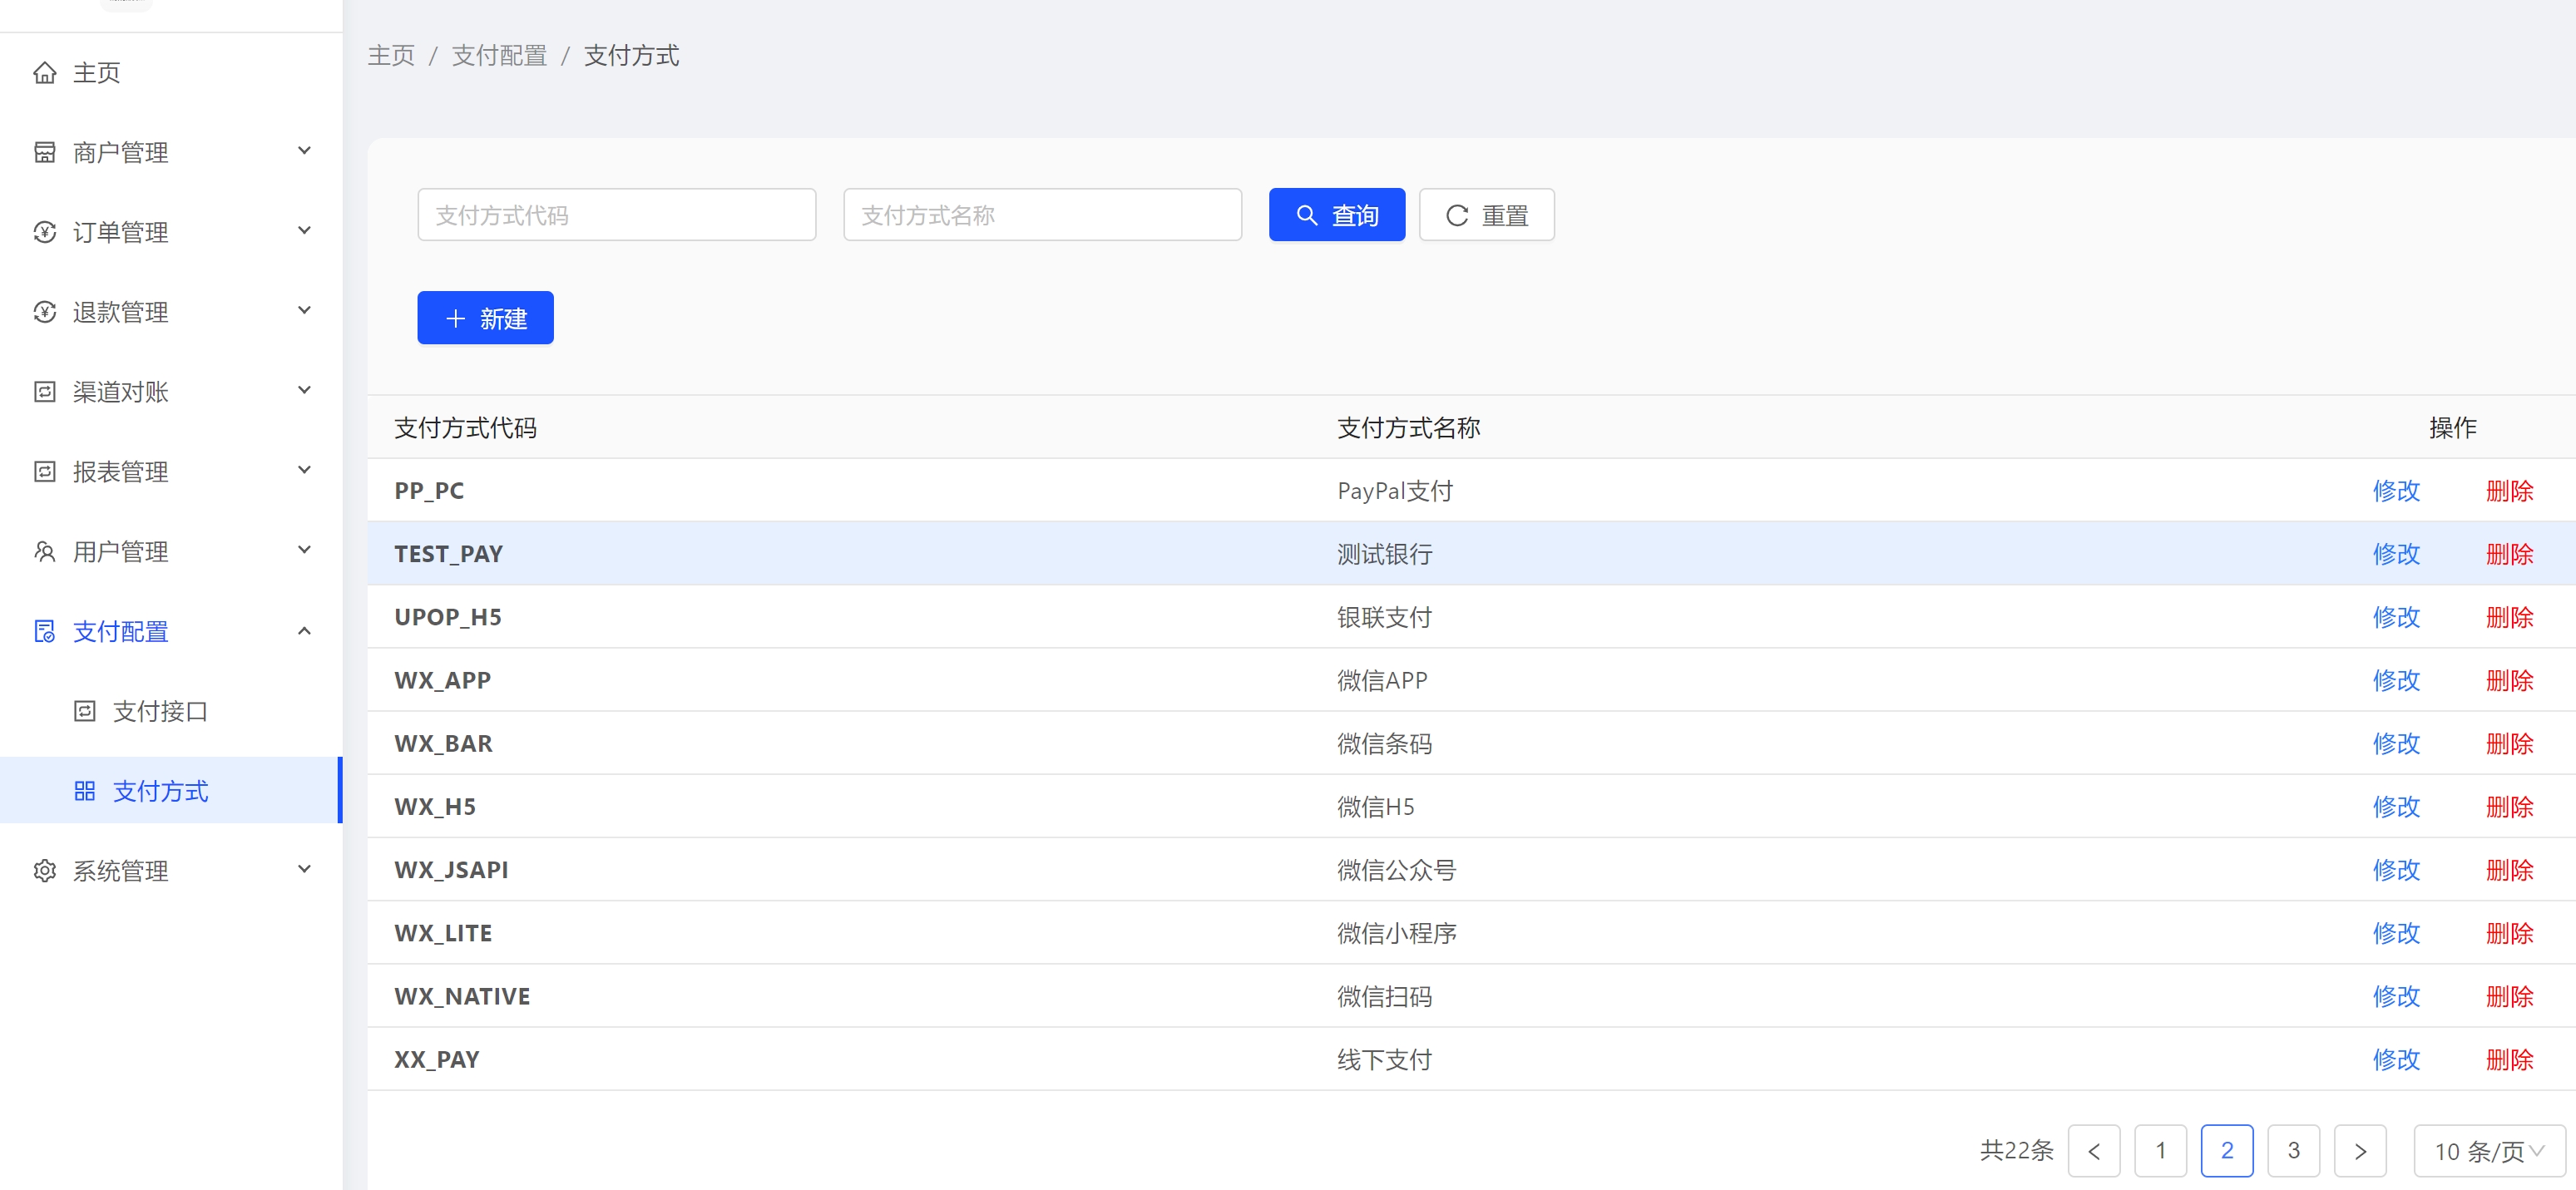Click 修改 for PP_PC row
2576x1190 pixels.
pos(2396,491)
